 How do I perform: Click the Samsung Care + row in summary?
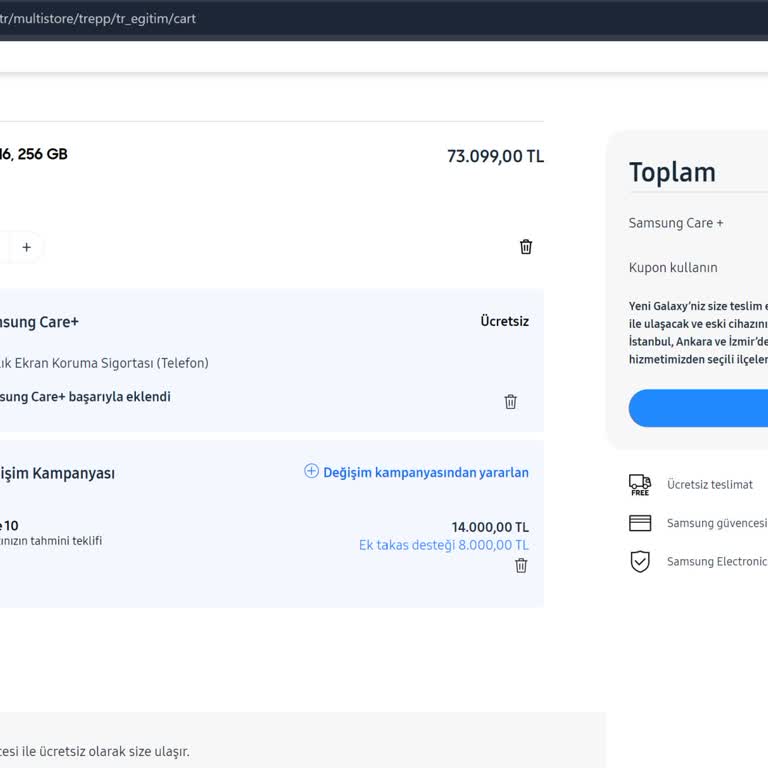[x=676, y=223]
